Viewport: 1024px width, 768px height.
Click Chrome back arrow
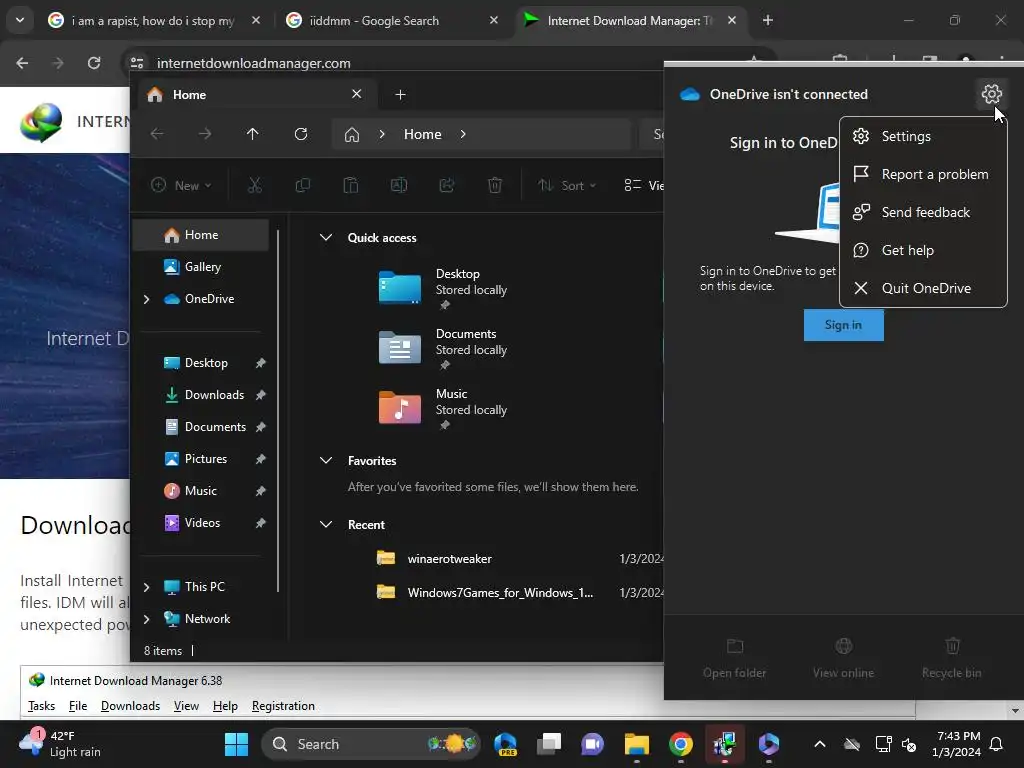(x=22, y=63)
